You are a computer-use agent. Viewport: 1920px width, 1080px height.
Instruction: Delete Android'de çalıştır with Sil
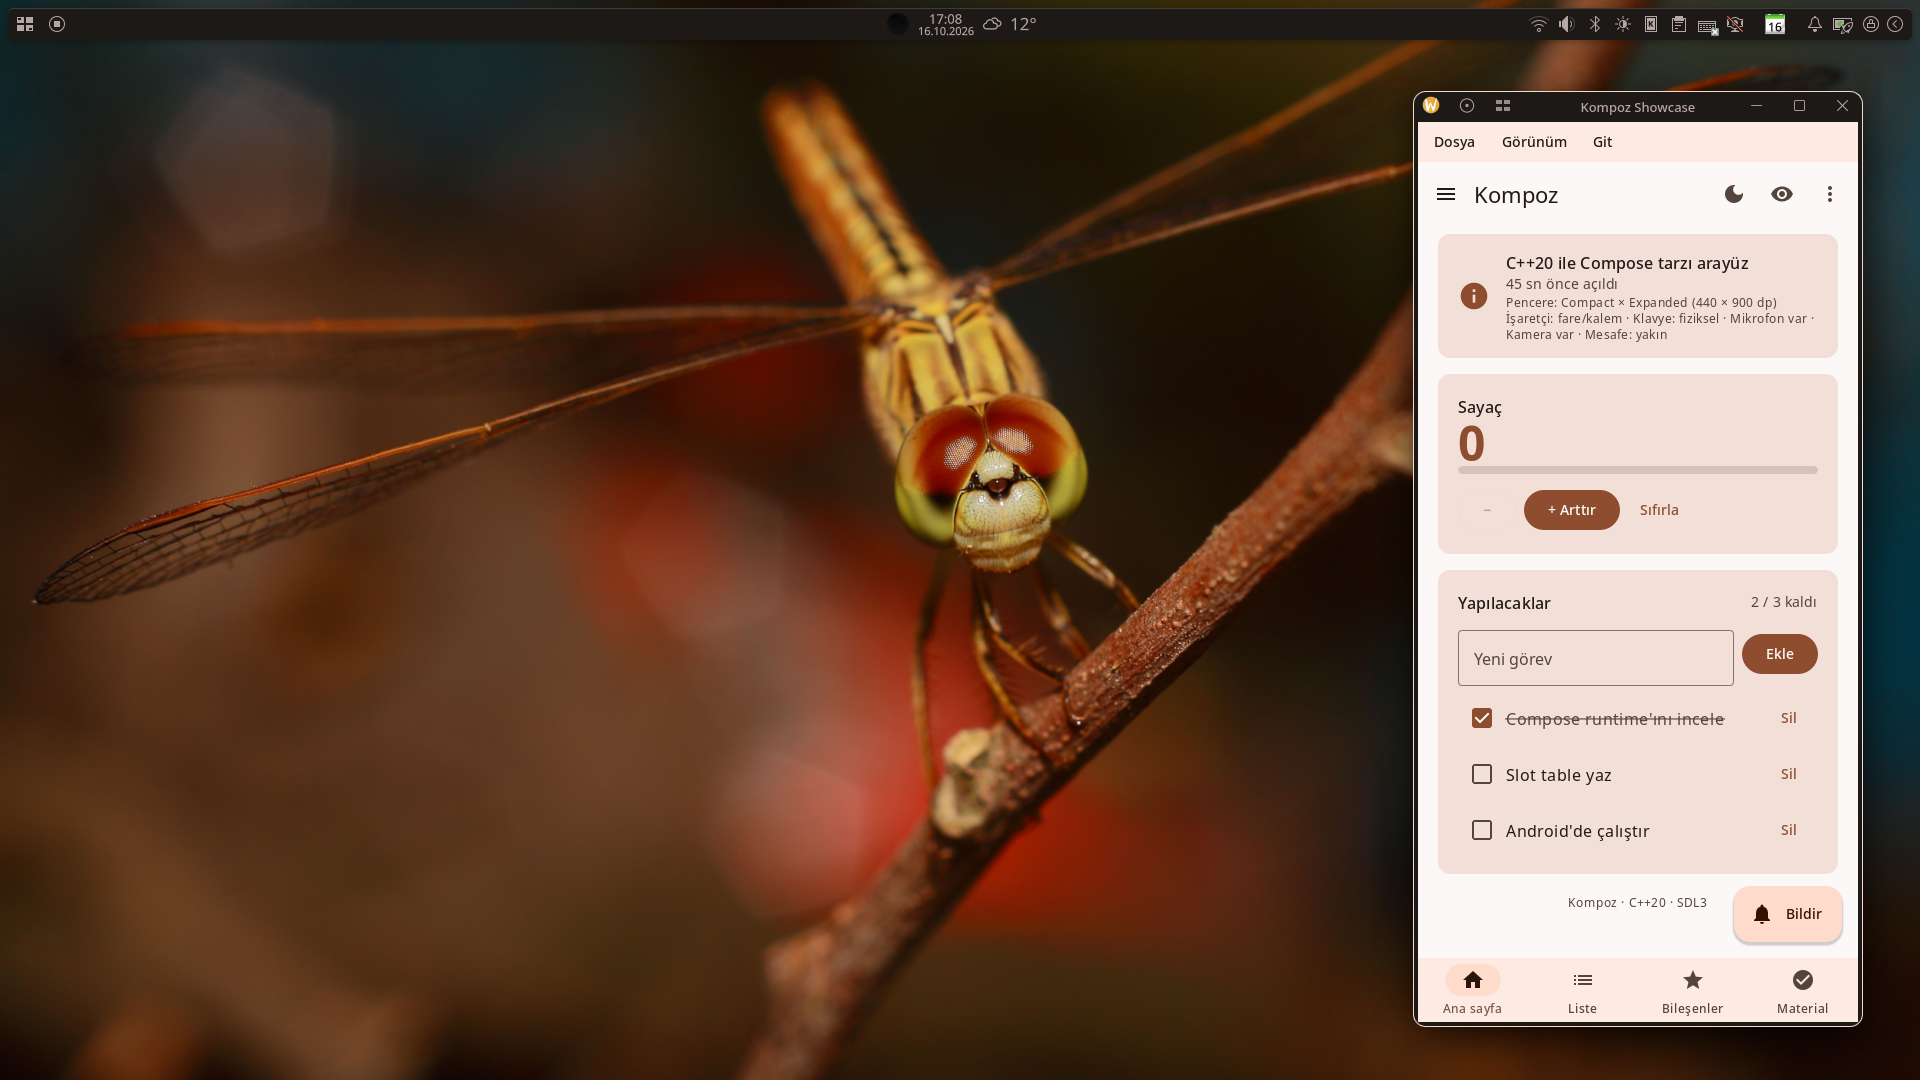click(1789, 830)
